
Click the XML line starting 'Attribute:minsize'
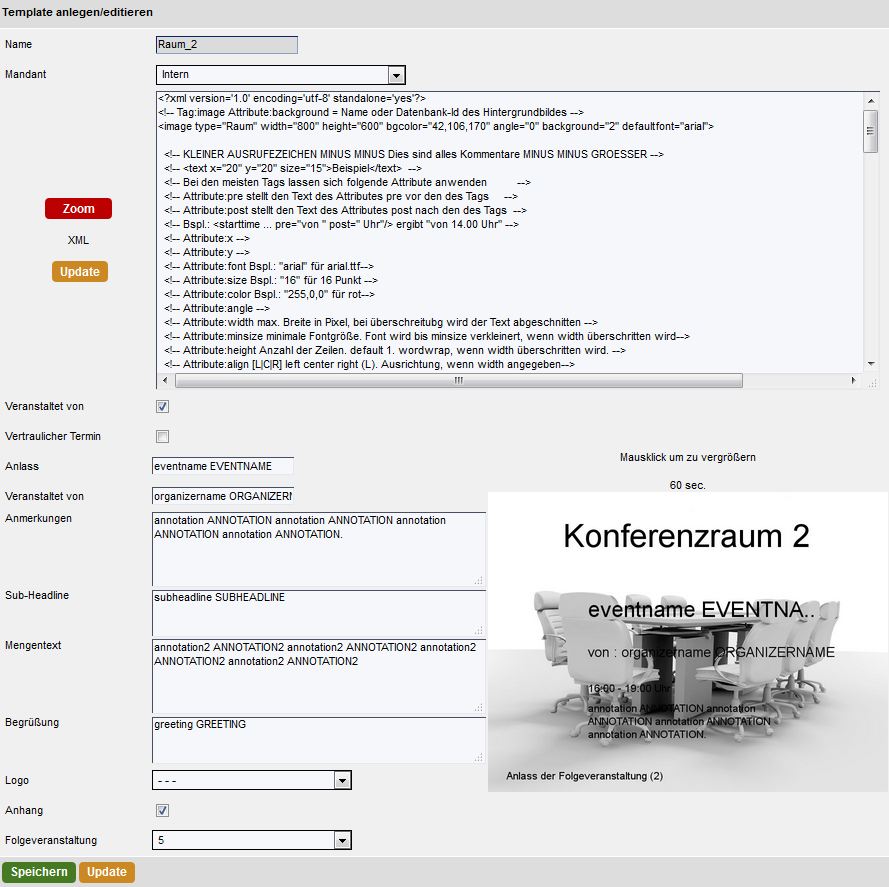pyautogui.click(x=427, y=336)
